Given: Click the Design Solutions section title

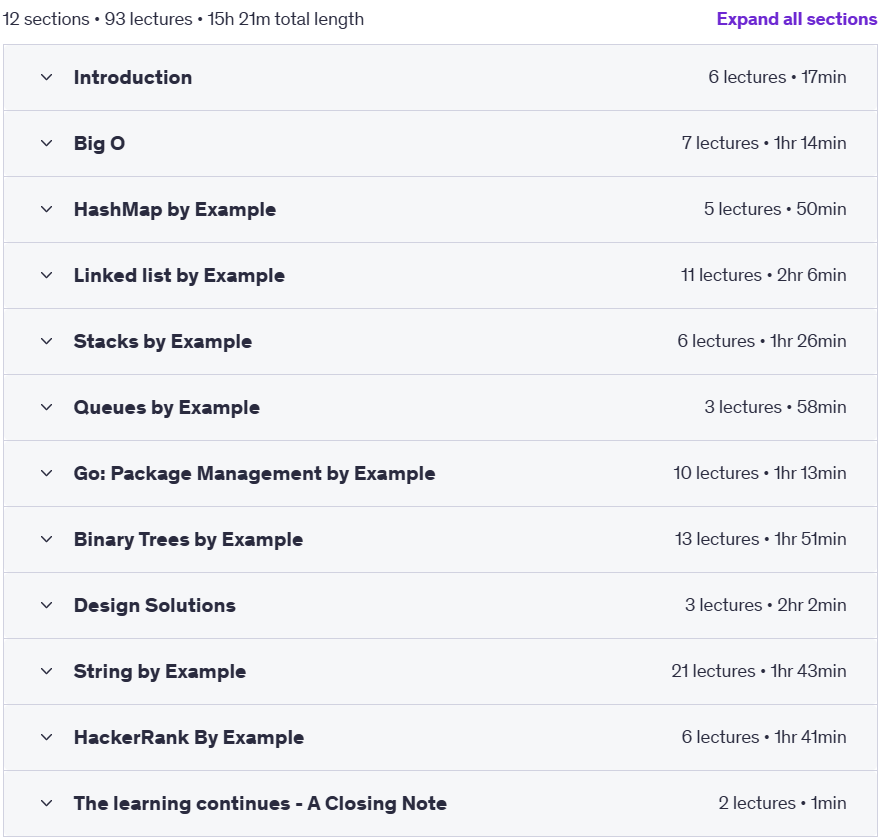Looking at the screenshot, I should pos(155,606).
